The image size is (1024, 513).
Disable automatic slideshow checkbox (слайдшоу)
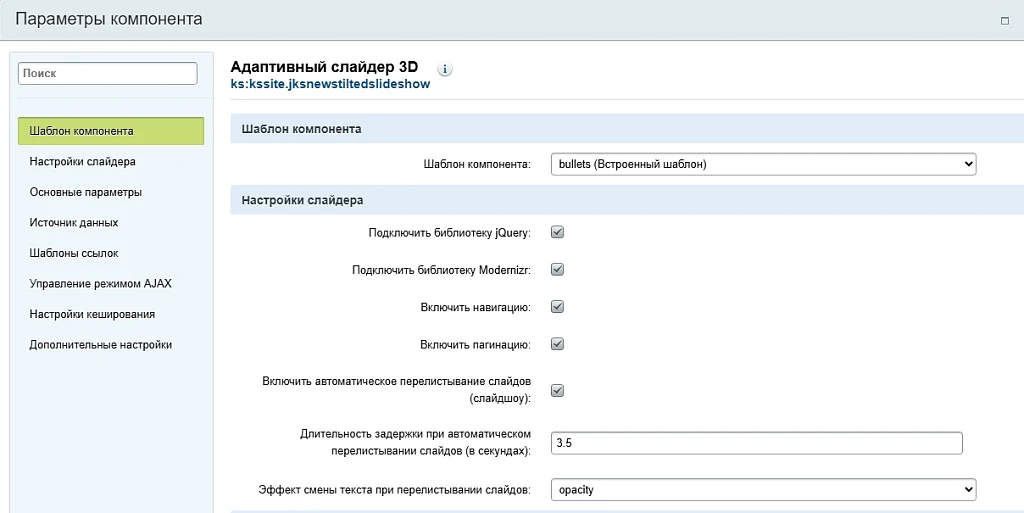[x=557, y=390]
